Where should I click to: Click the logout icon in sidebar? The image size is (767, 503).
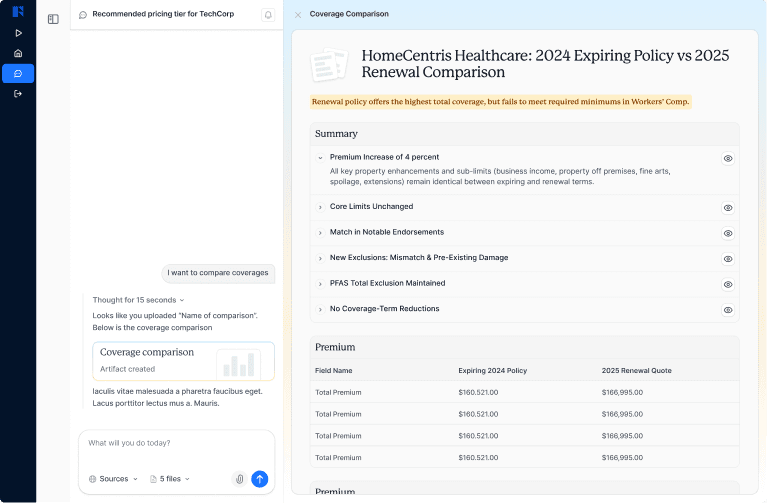(x=18, y=93)
